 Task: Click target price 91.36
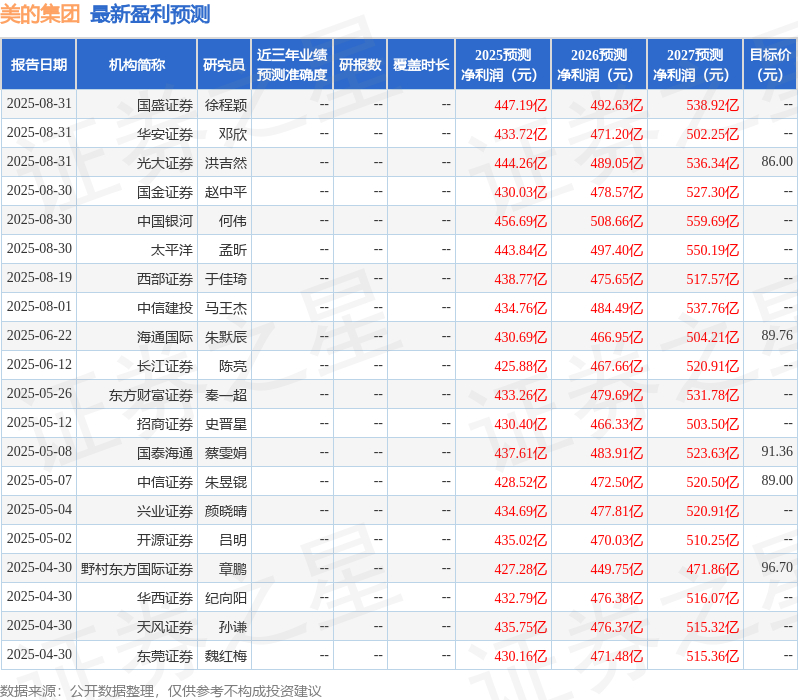click(x=777, y=452)
